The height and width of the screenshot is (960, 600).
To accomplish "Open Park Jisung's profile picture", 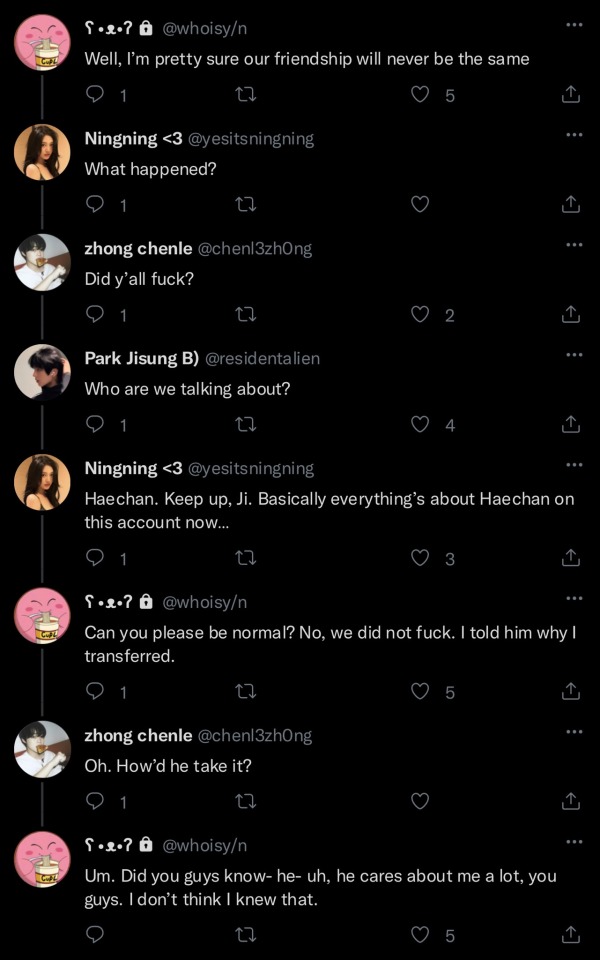I will pos(42,372).
